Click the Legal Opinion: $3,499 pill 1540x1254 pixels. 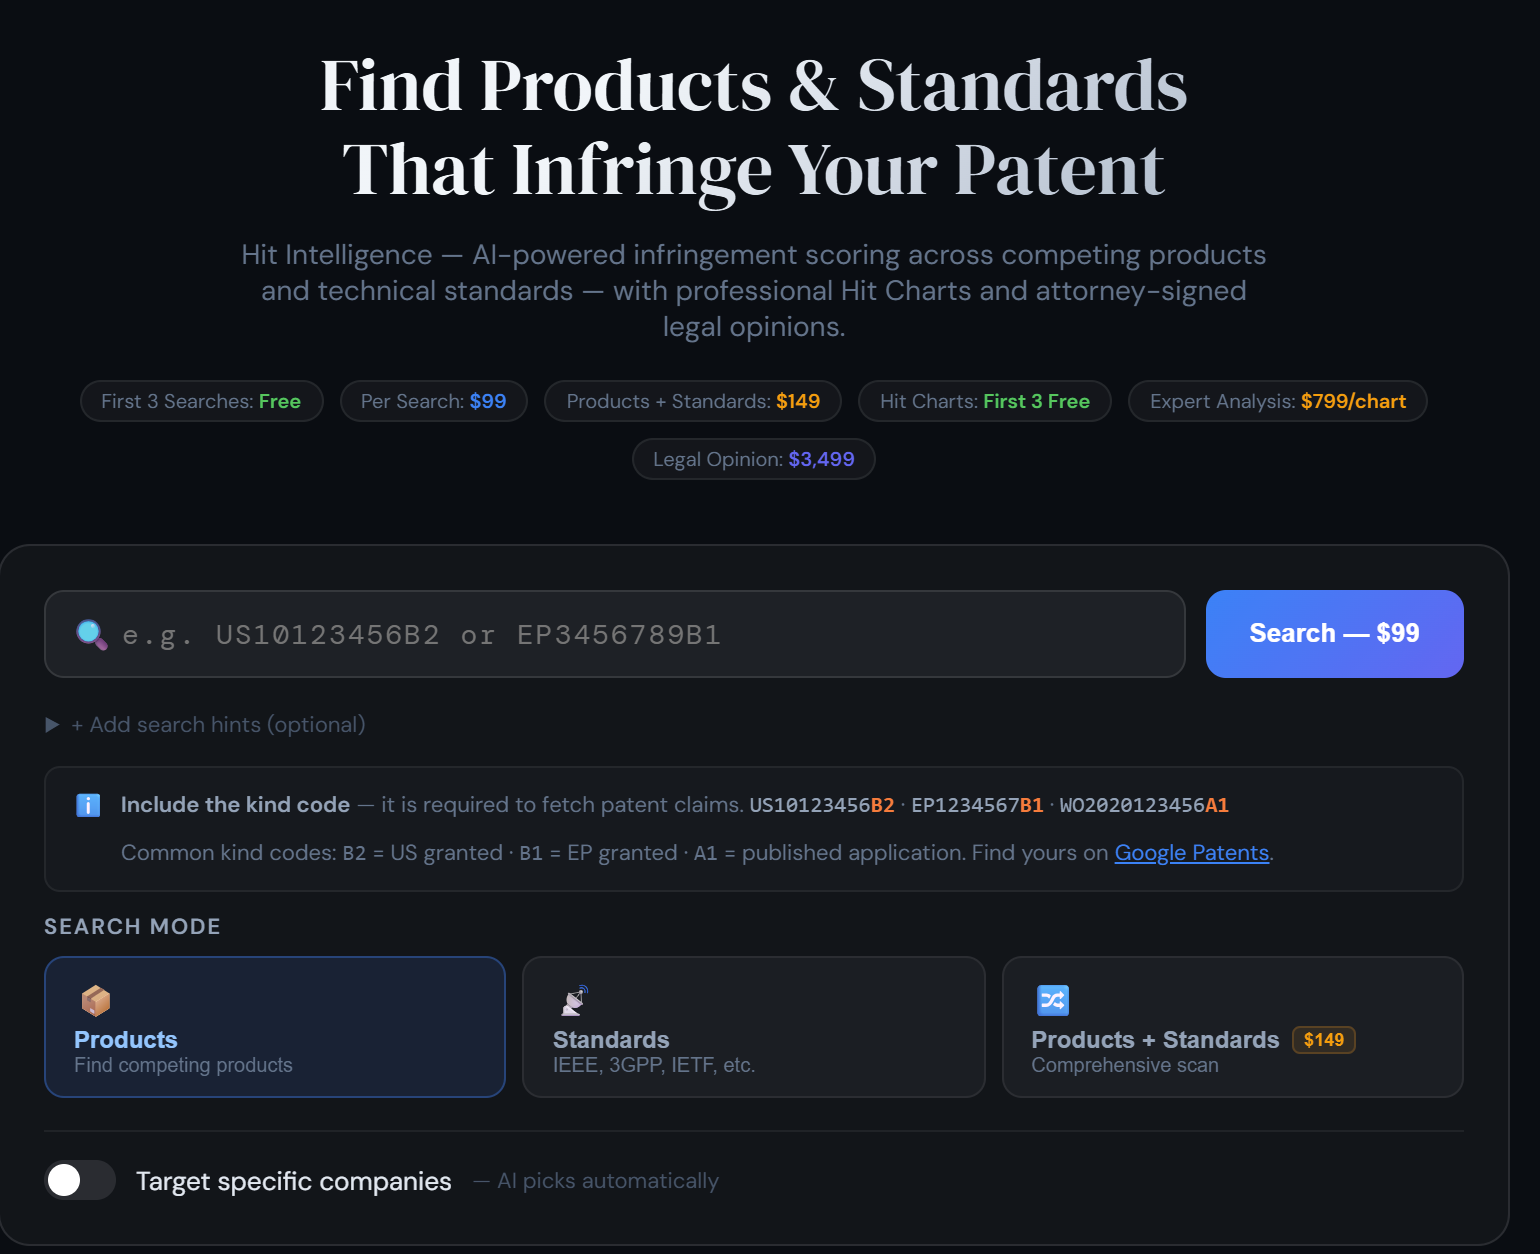click(x=753, y=459)
